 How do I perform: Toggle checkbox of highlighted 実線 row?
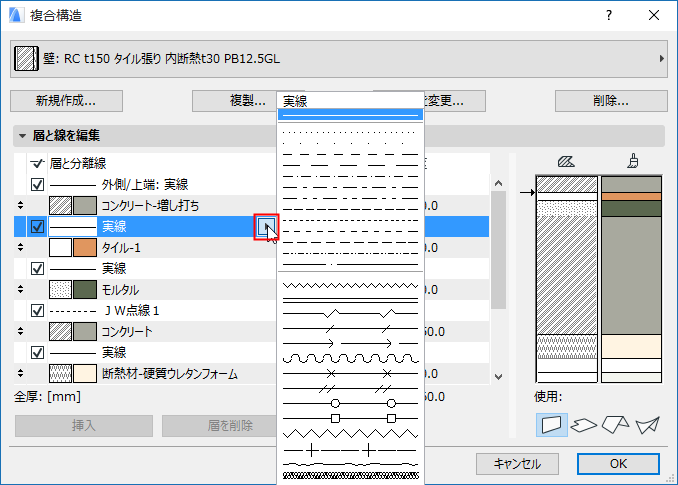pos(37,227)
